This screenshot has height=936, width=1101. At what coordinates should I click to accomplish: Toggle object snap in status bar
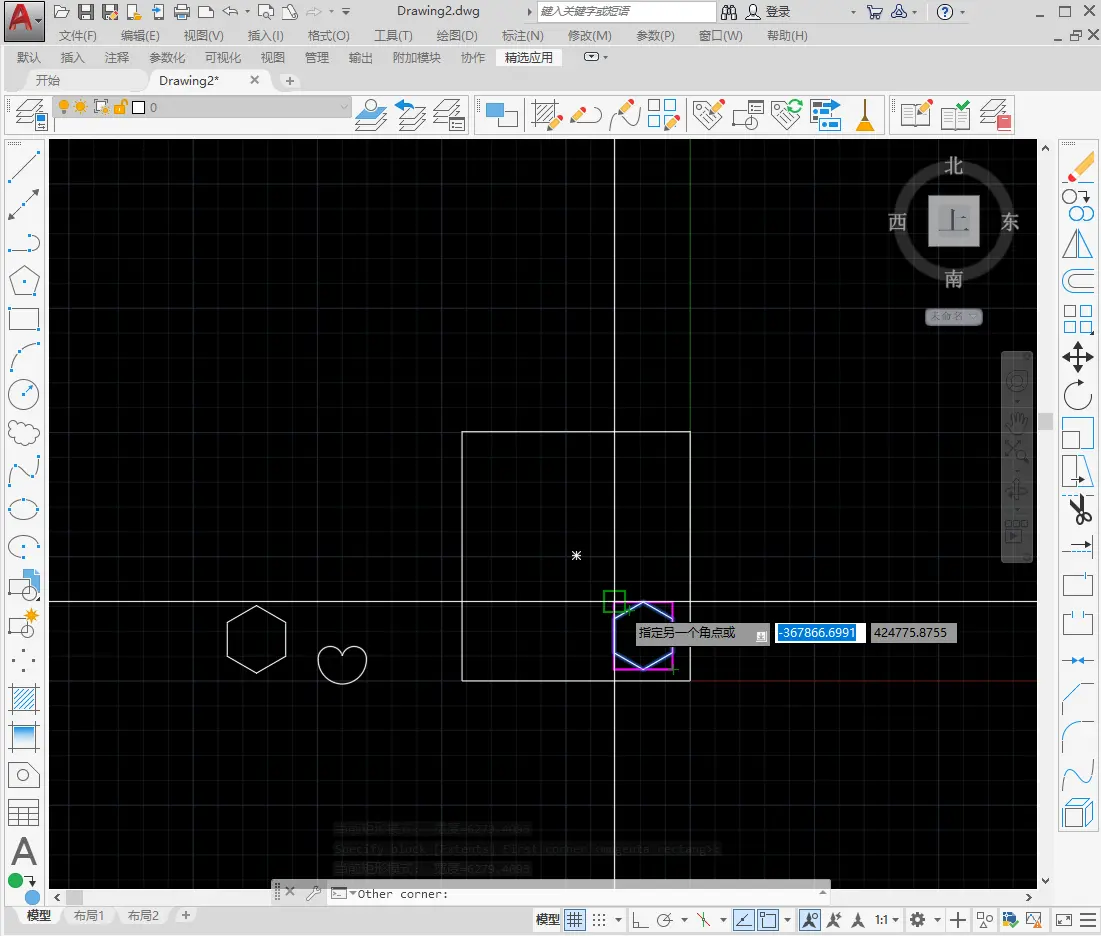coord(768,919)
